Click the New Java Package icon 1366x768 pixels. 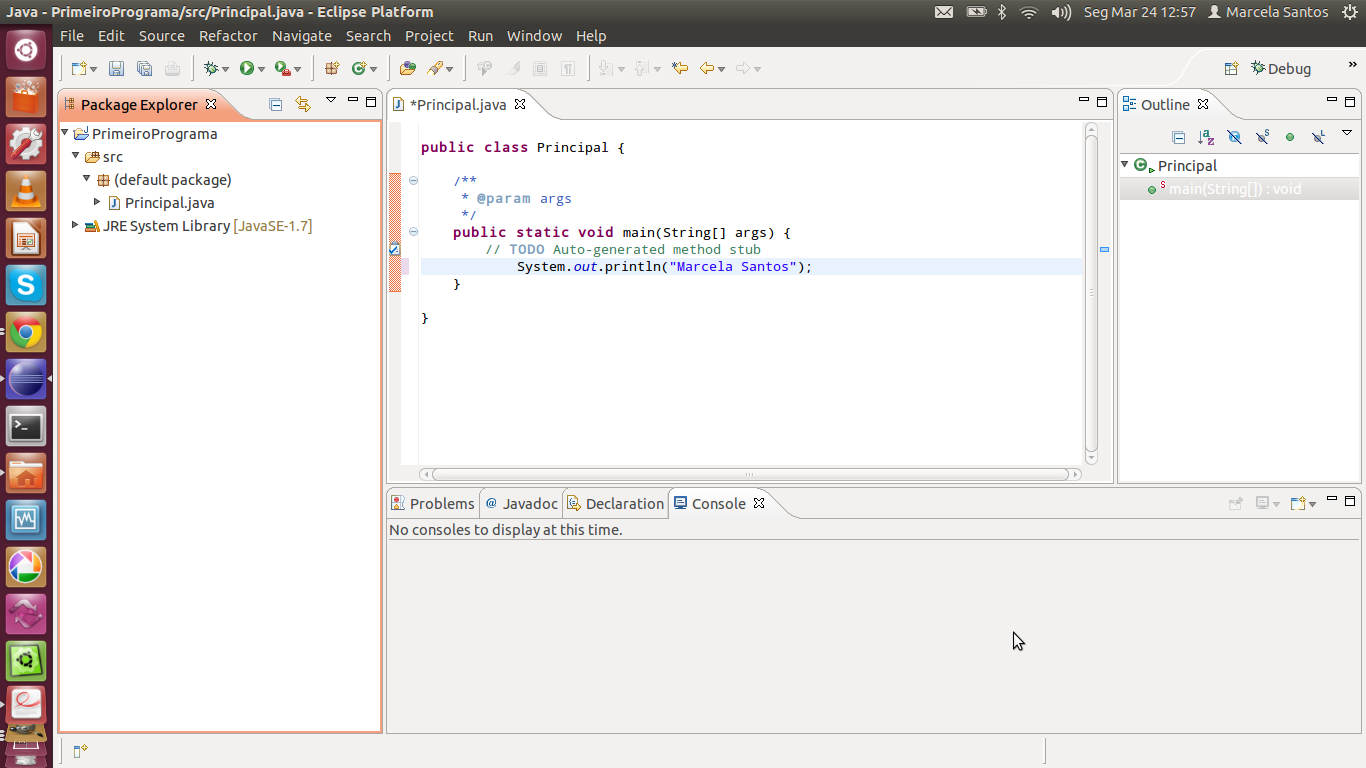click(x=332, y=69)
